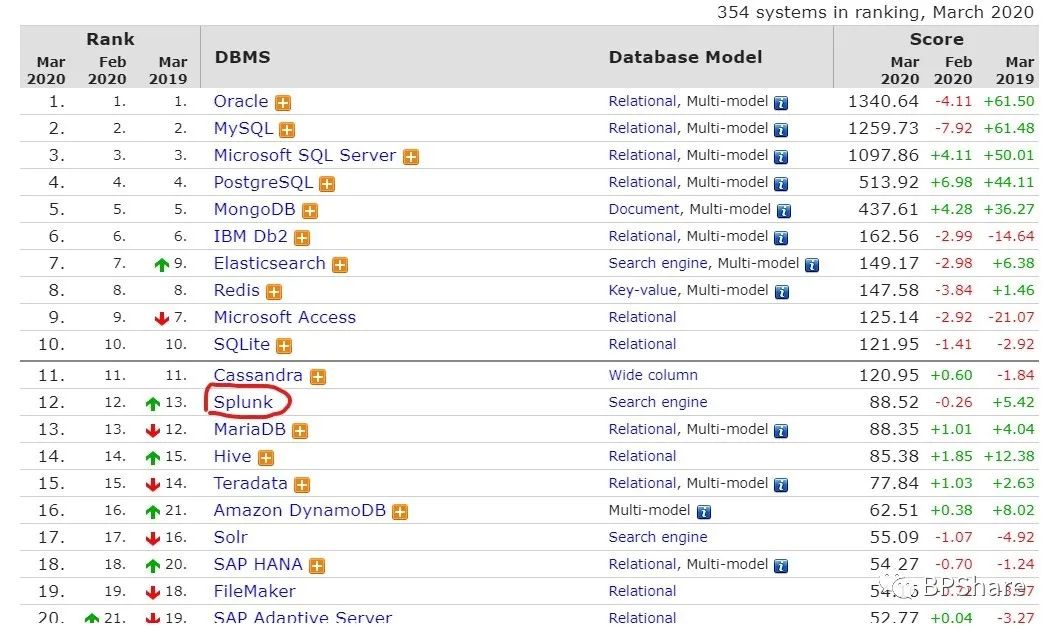Open the Microsoft Access link
The width and height of the screenshot is (1060, 630).
pyautogui.click(x=285, y=317)
